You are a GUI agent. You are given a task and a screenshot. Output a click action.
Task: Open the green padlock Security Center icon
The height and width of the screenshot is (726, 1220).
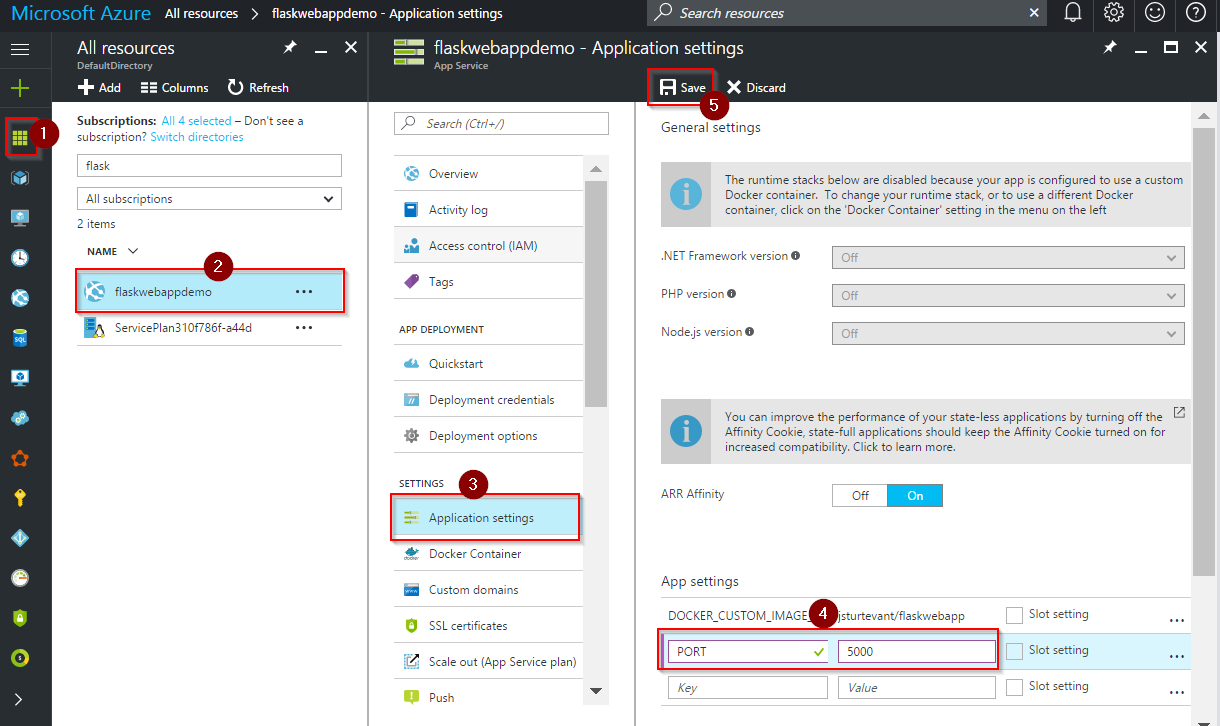tap(20, 618)
